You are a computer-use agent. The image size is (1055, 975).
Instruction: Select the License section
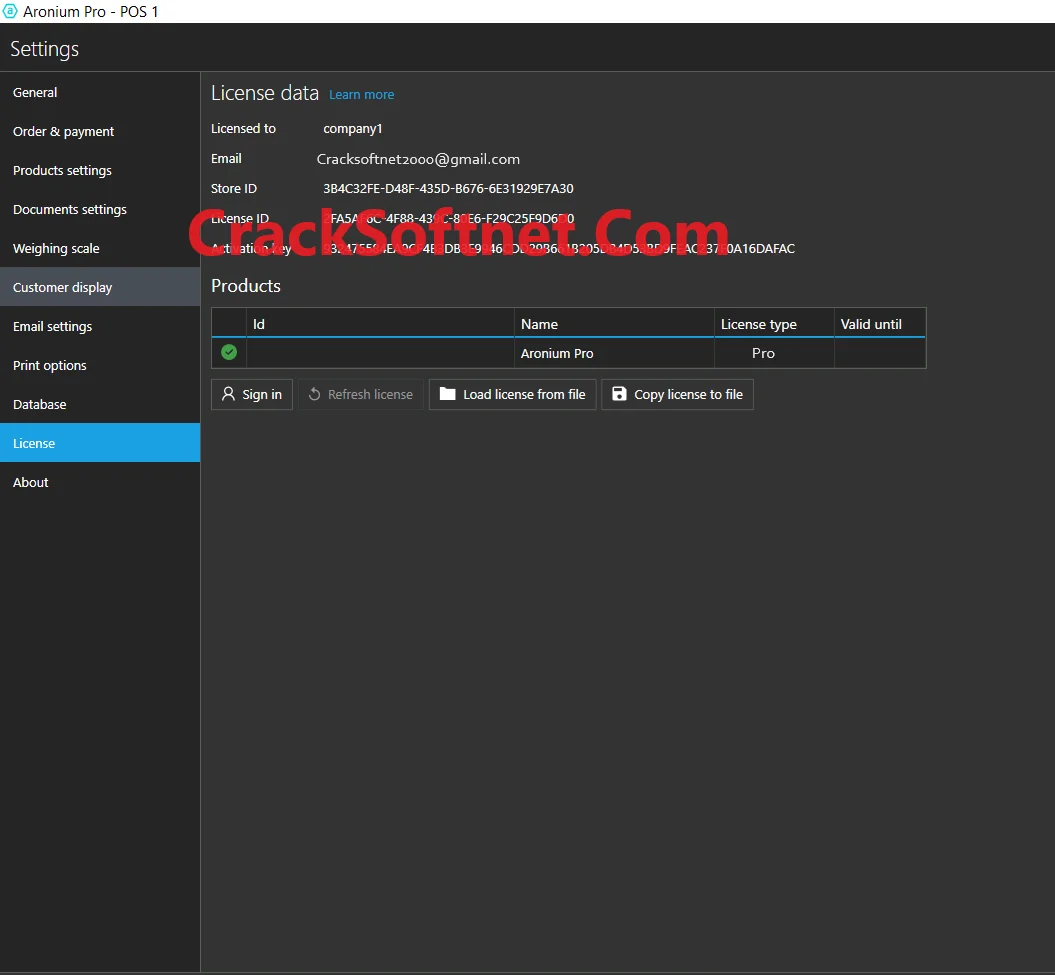coord(100,443)
